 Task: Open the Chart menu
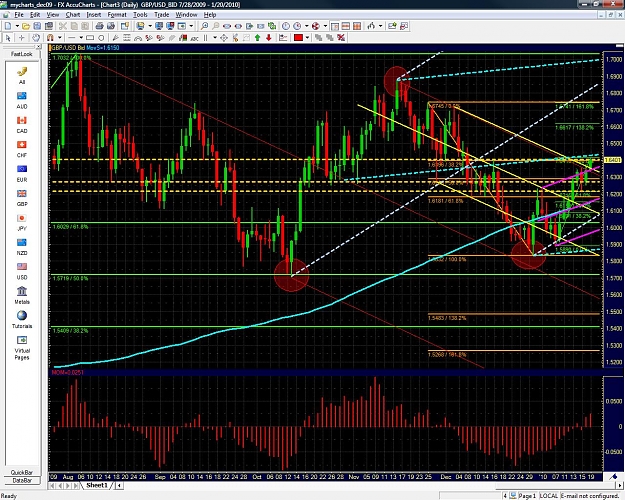click(73, 15)
